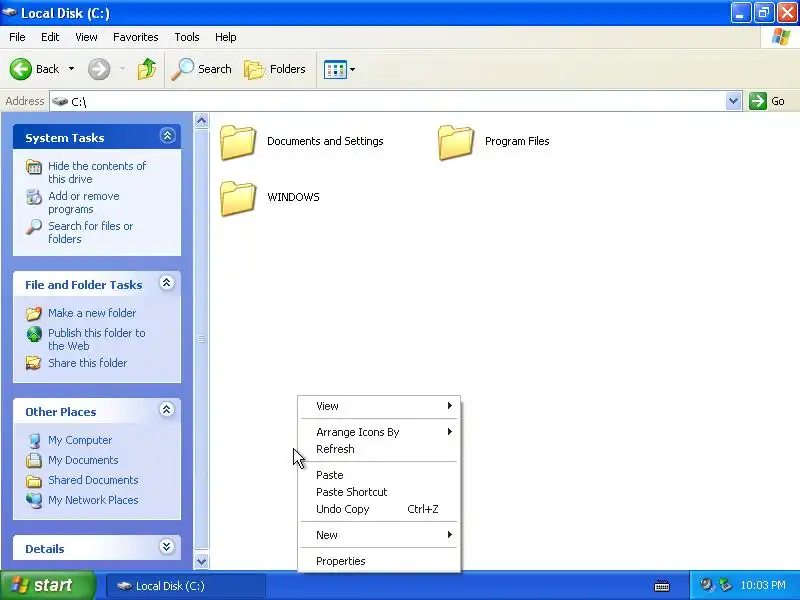Screen dimensions: 800x600
Task: Collapse the File and Folder Tasks panel
Action: (166, 283)
